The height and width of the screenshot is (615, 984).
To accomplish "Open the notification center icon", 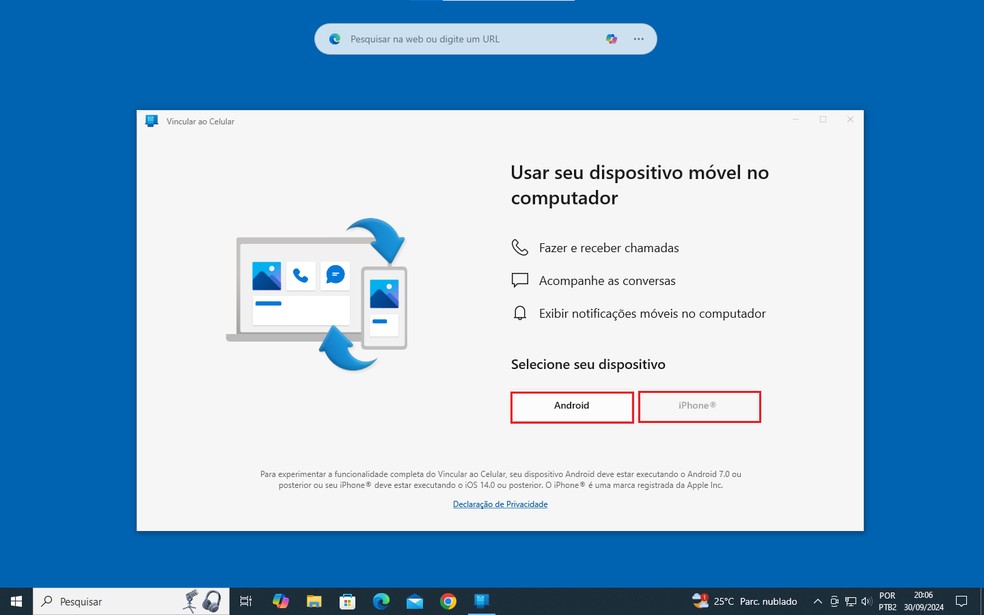I will pos(961,601).
